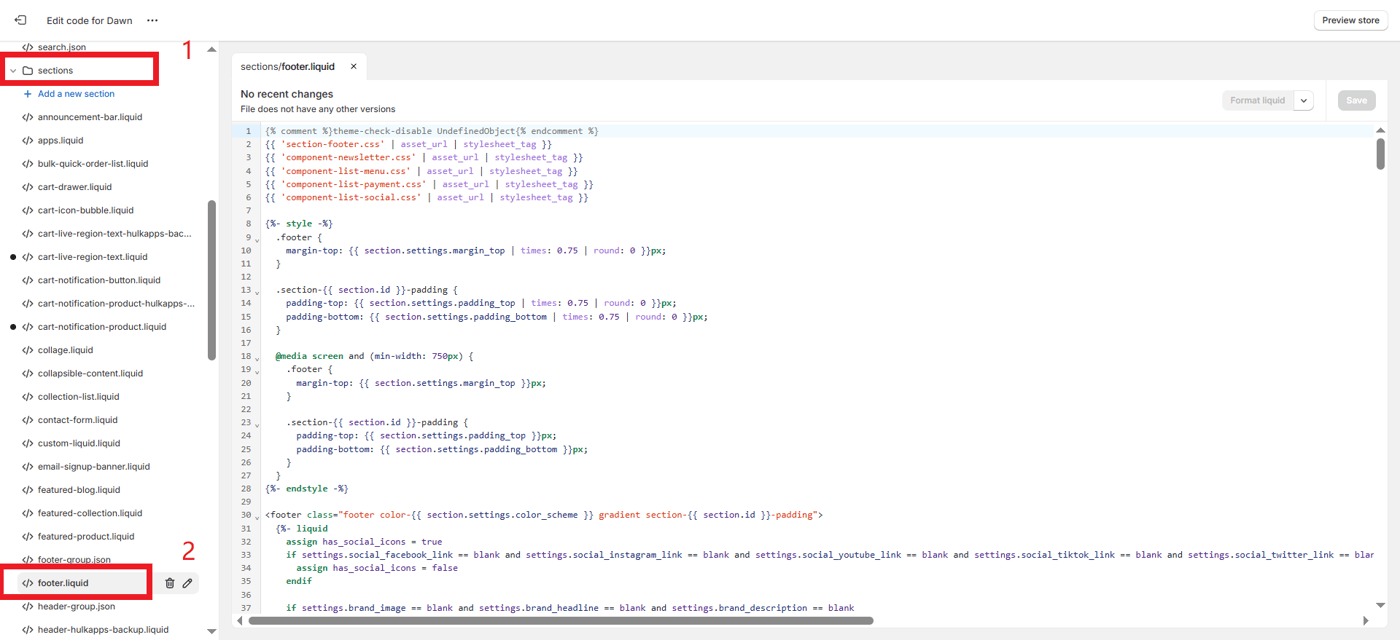Delete footer.liquid with the trash icon
1400x640 pixels.
[x=169, y=583]
